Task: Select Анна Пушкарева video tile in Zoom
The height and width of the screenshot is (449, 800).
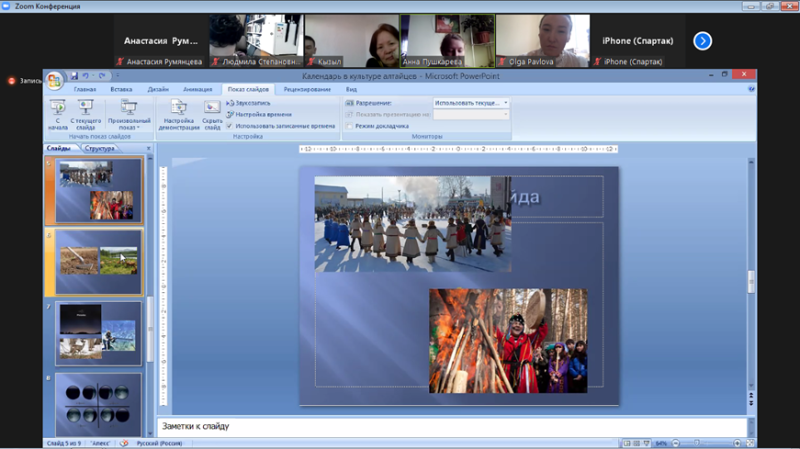Action: [447, 41]
